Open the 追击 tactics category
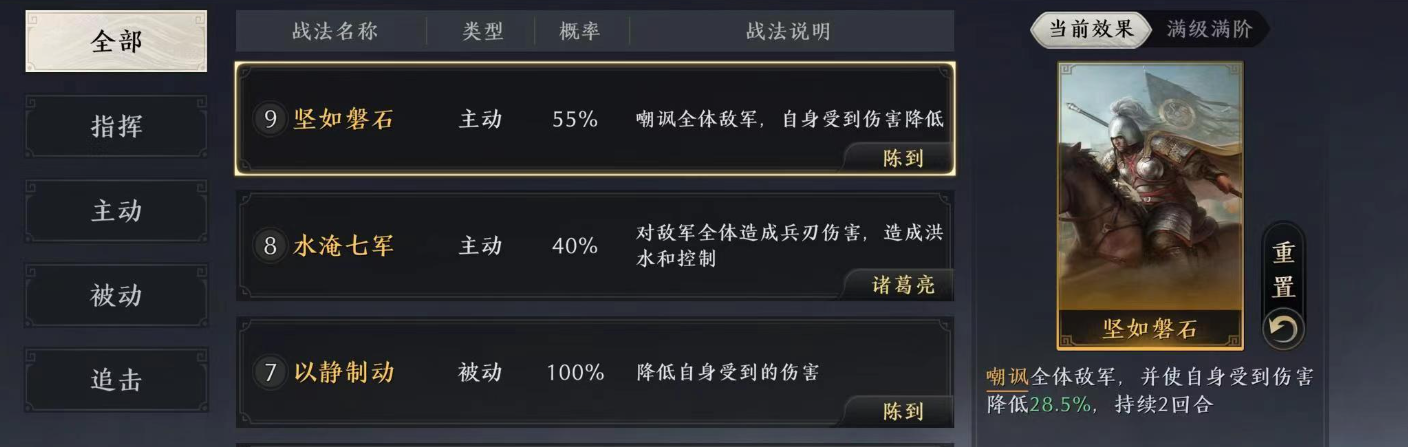 (x=116, y=380)
